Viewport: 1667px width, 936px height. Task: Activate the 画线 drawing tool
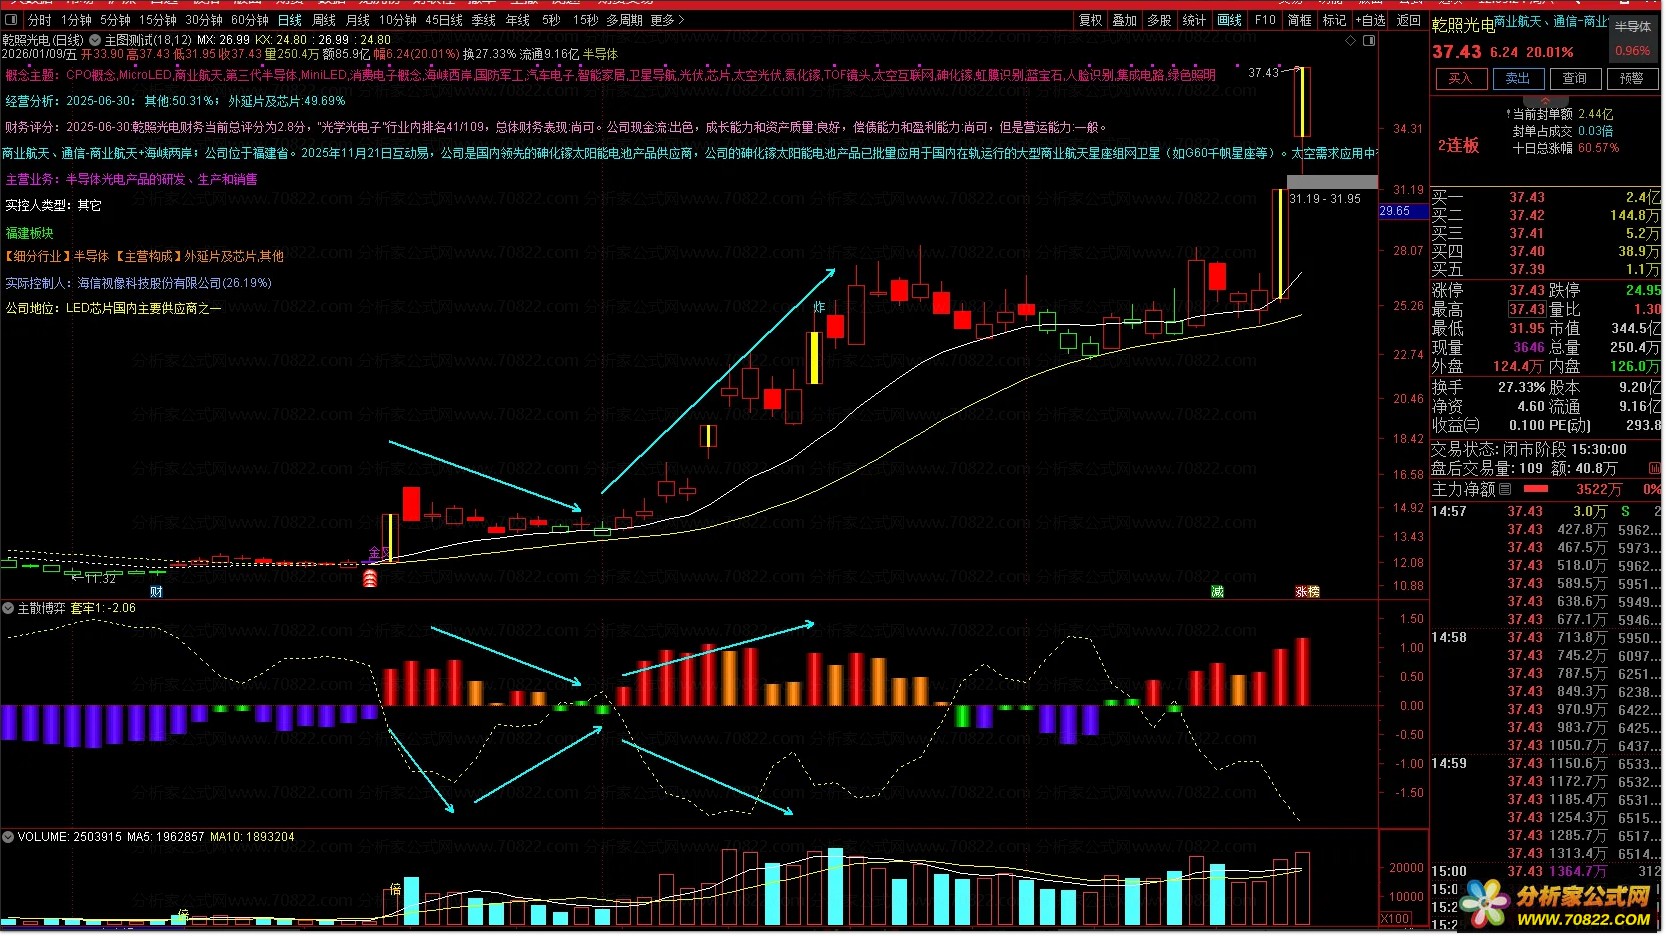(x=1230, y=20)
